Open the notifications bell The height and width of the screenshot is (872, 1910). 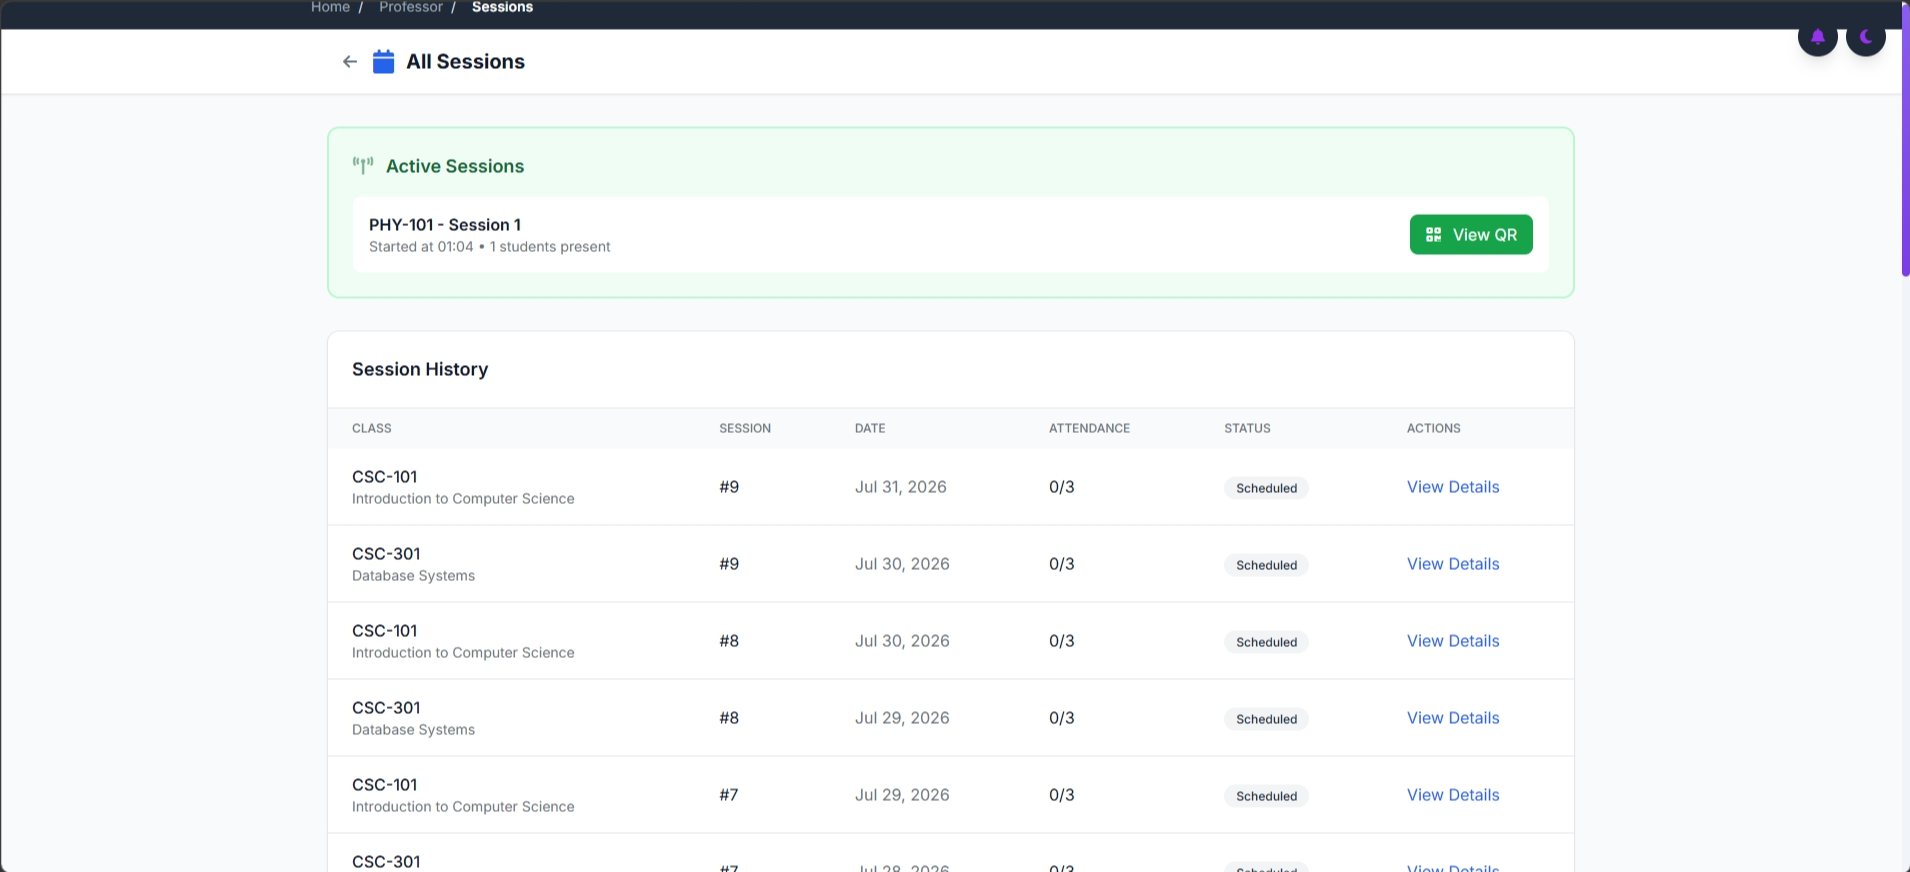[1817, 37]
